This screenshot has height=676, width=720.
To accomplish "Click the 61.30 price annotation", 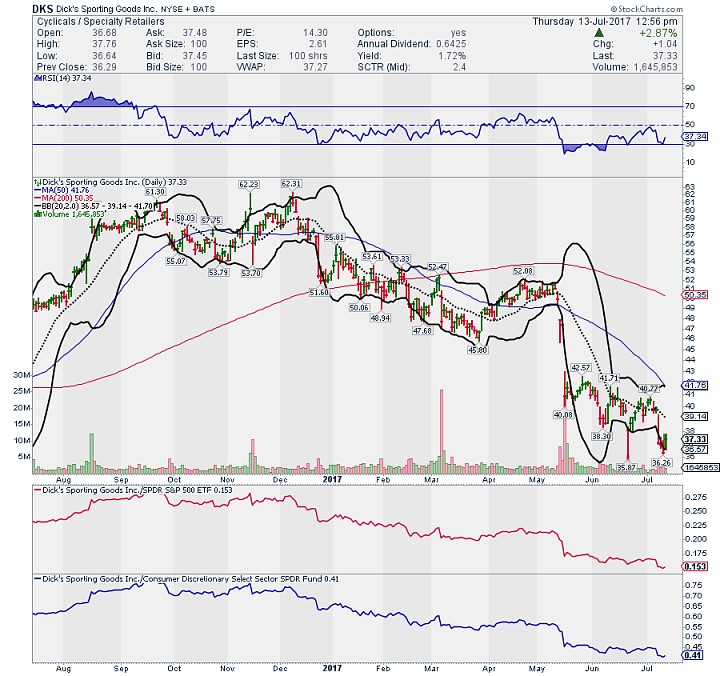I will tap(155, 192).
